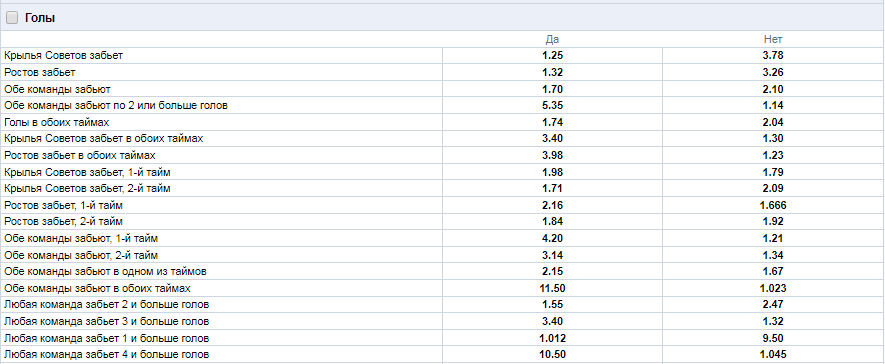Choose 1.32 odds for Ростов забьет

(552, 72)
